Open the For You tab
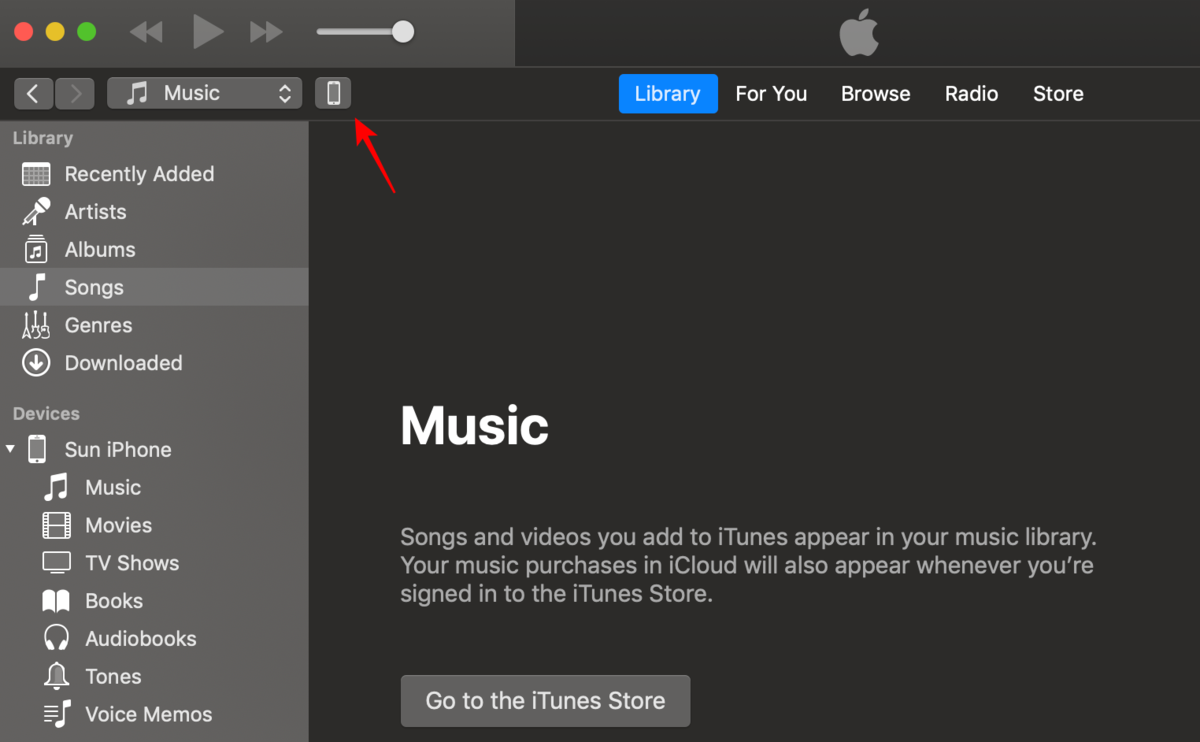Screen dimensions: 1200x742 point(771,93)
